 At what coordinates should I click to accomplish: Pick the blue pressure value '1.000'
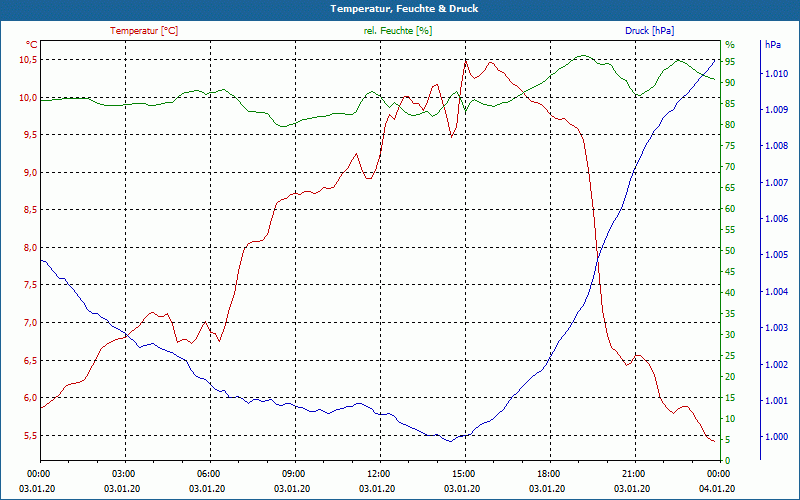[776, 437]
